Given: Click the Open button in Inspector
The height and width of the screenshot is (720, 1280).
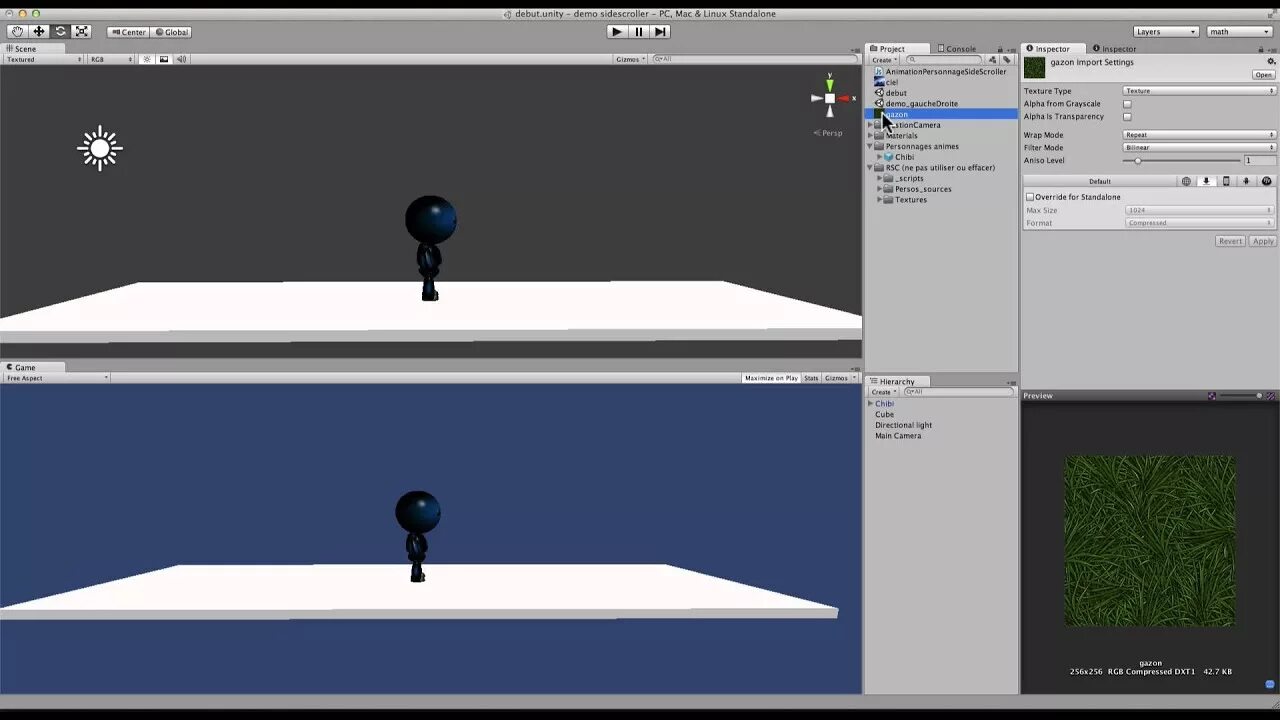Looking at the screenshot, I should (x=1264, y=75).
